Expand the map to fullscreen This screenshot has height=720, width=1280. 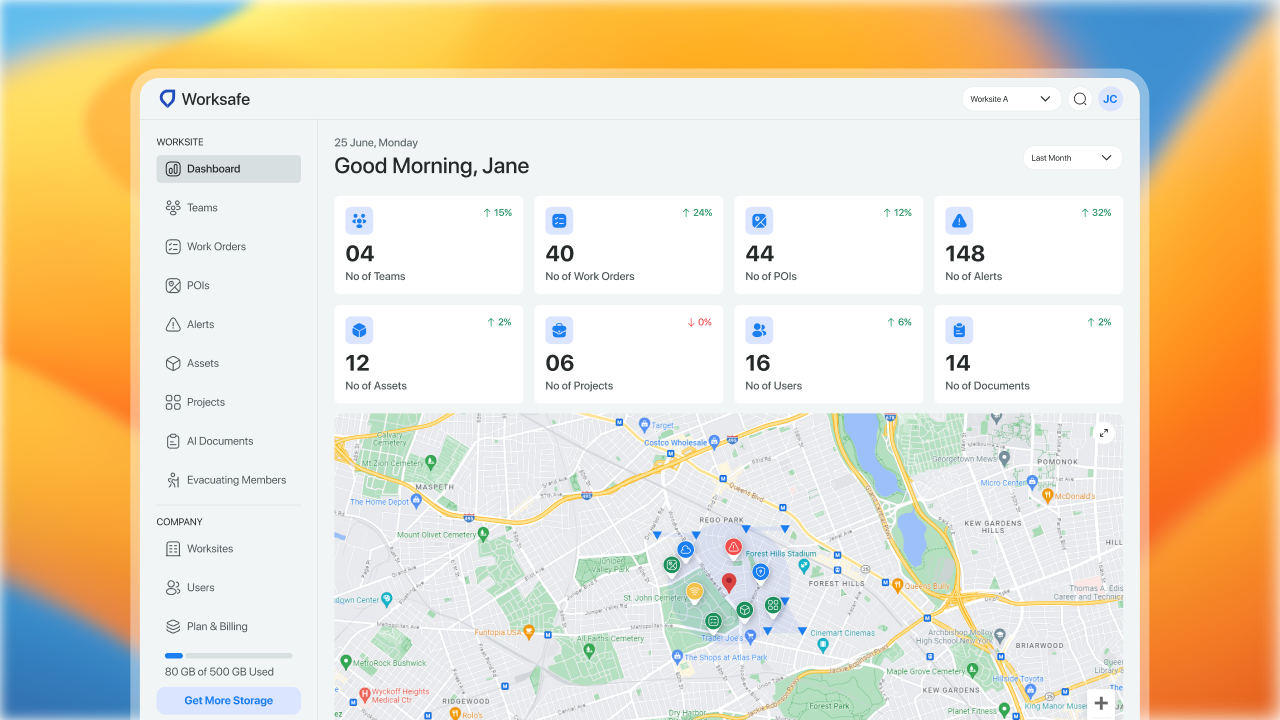1104,432
